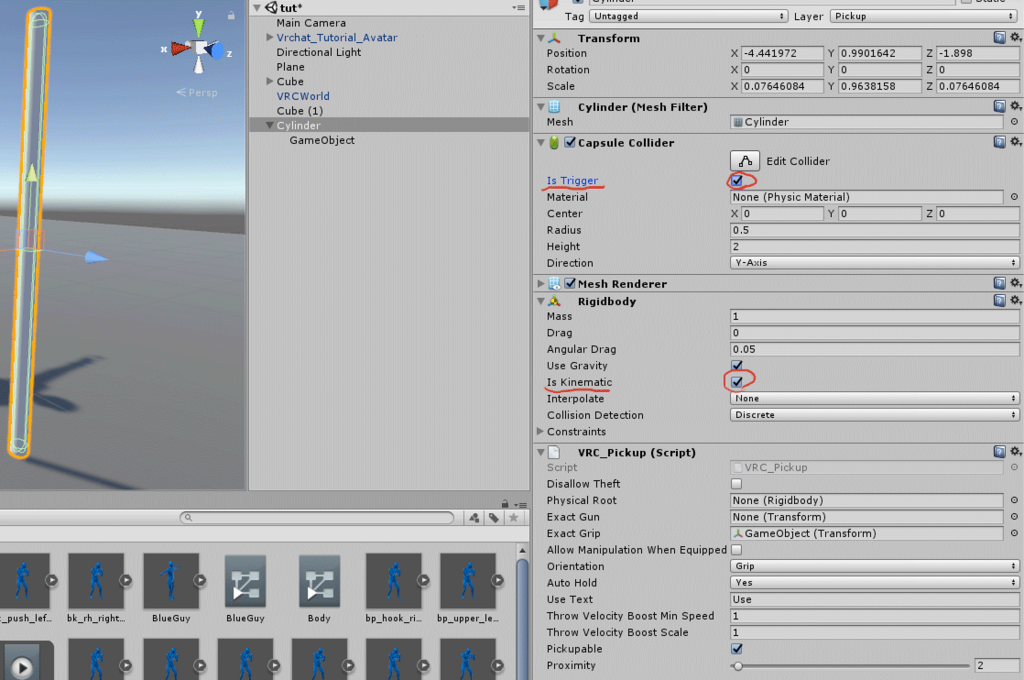Expand the bk_rh_right animation asset arrow

pyautogui.click(x=126, y=580)
